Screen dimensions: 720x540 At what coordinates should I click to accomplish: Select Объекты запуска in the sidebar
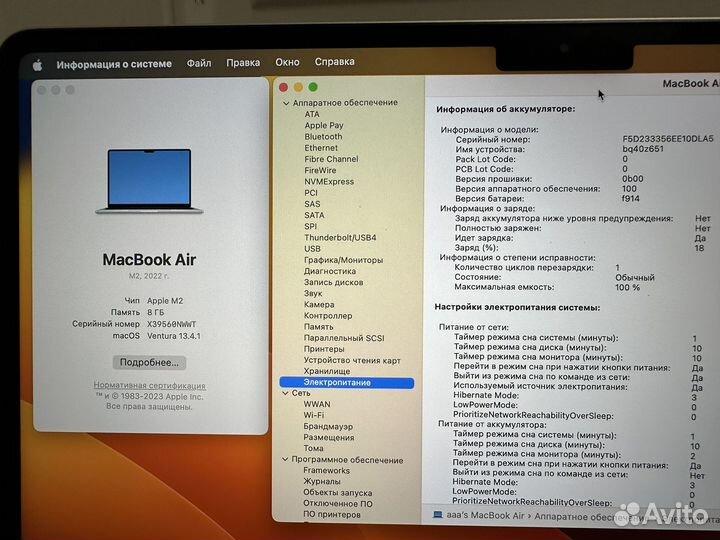pos(337,492)
